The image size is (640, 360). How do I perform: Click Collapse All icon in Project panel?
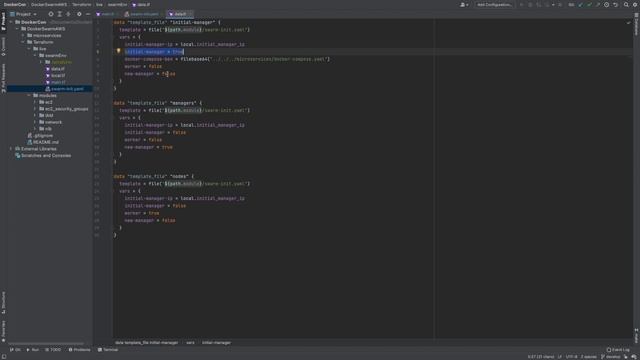[68, 14]
